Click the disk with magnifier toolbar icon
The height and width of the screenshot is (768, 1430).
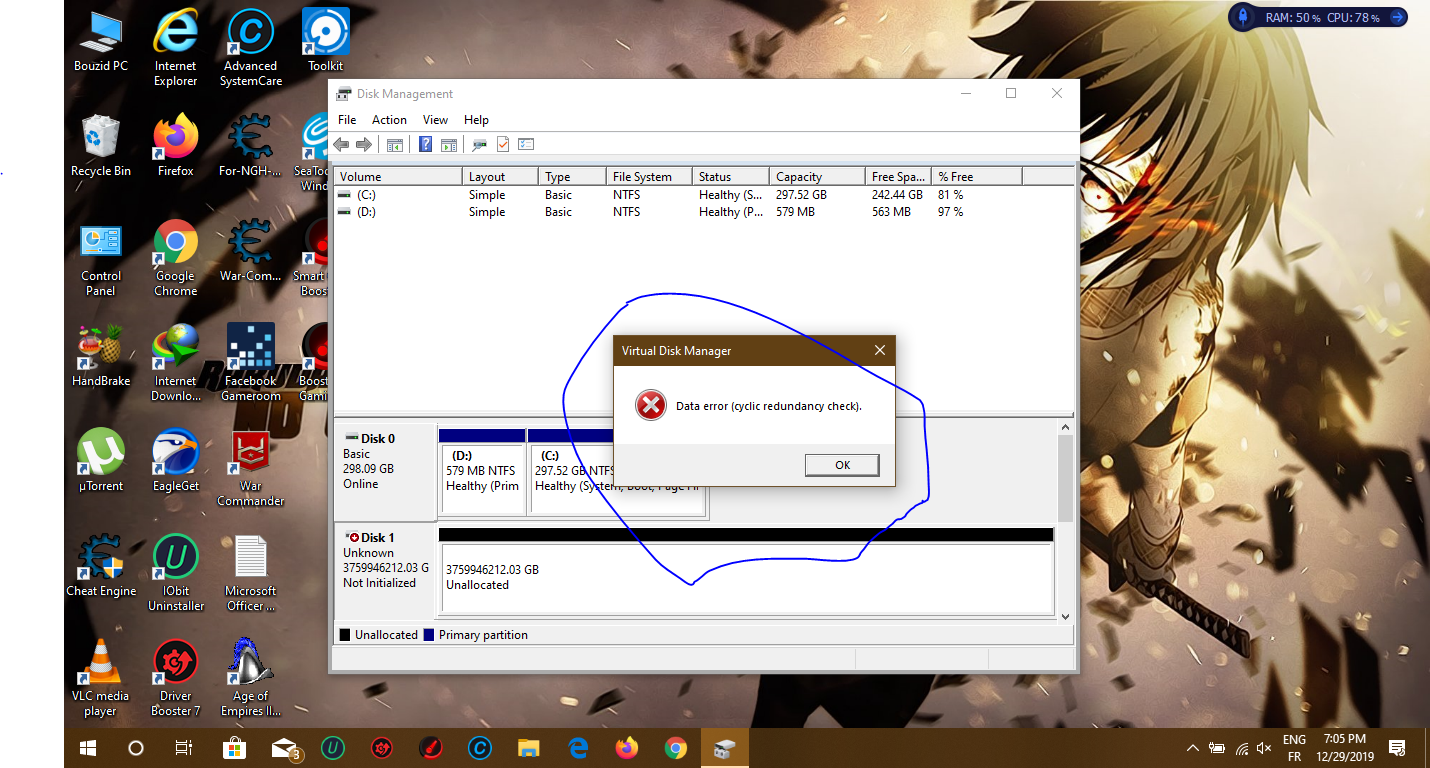[480, 145]
